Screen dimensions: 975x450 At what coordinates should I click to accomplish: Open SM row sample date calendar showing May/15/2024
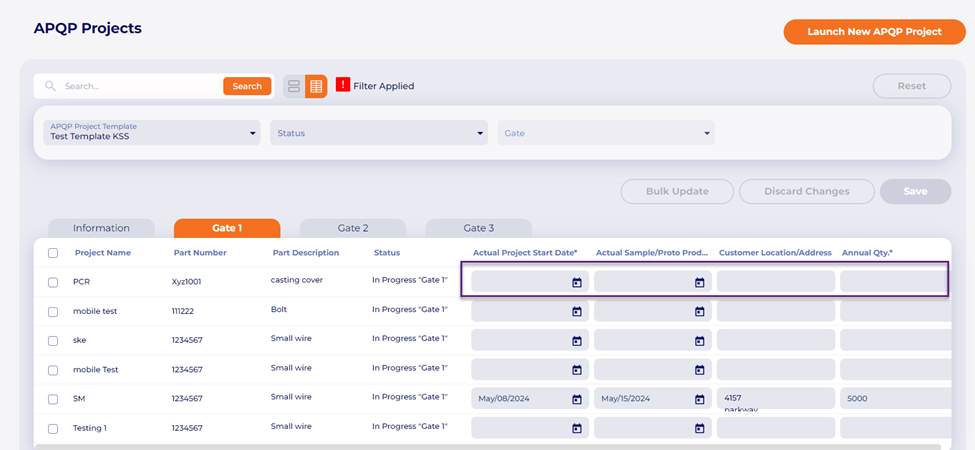pos(699,399)
